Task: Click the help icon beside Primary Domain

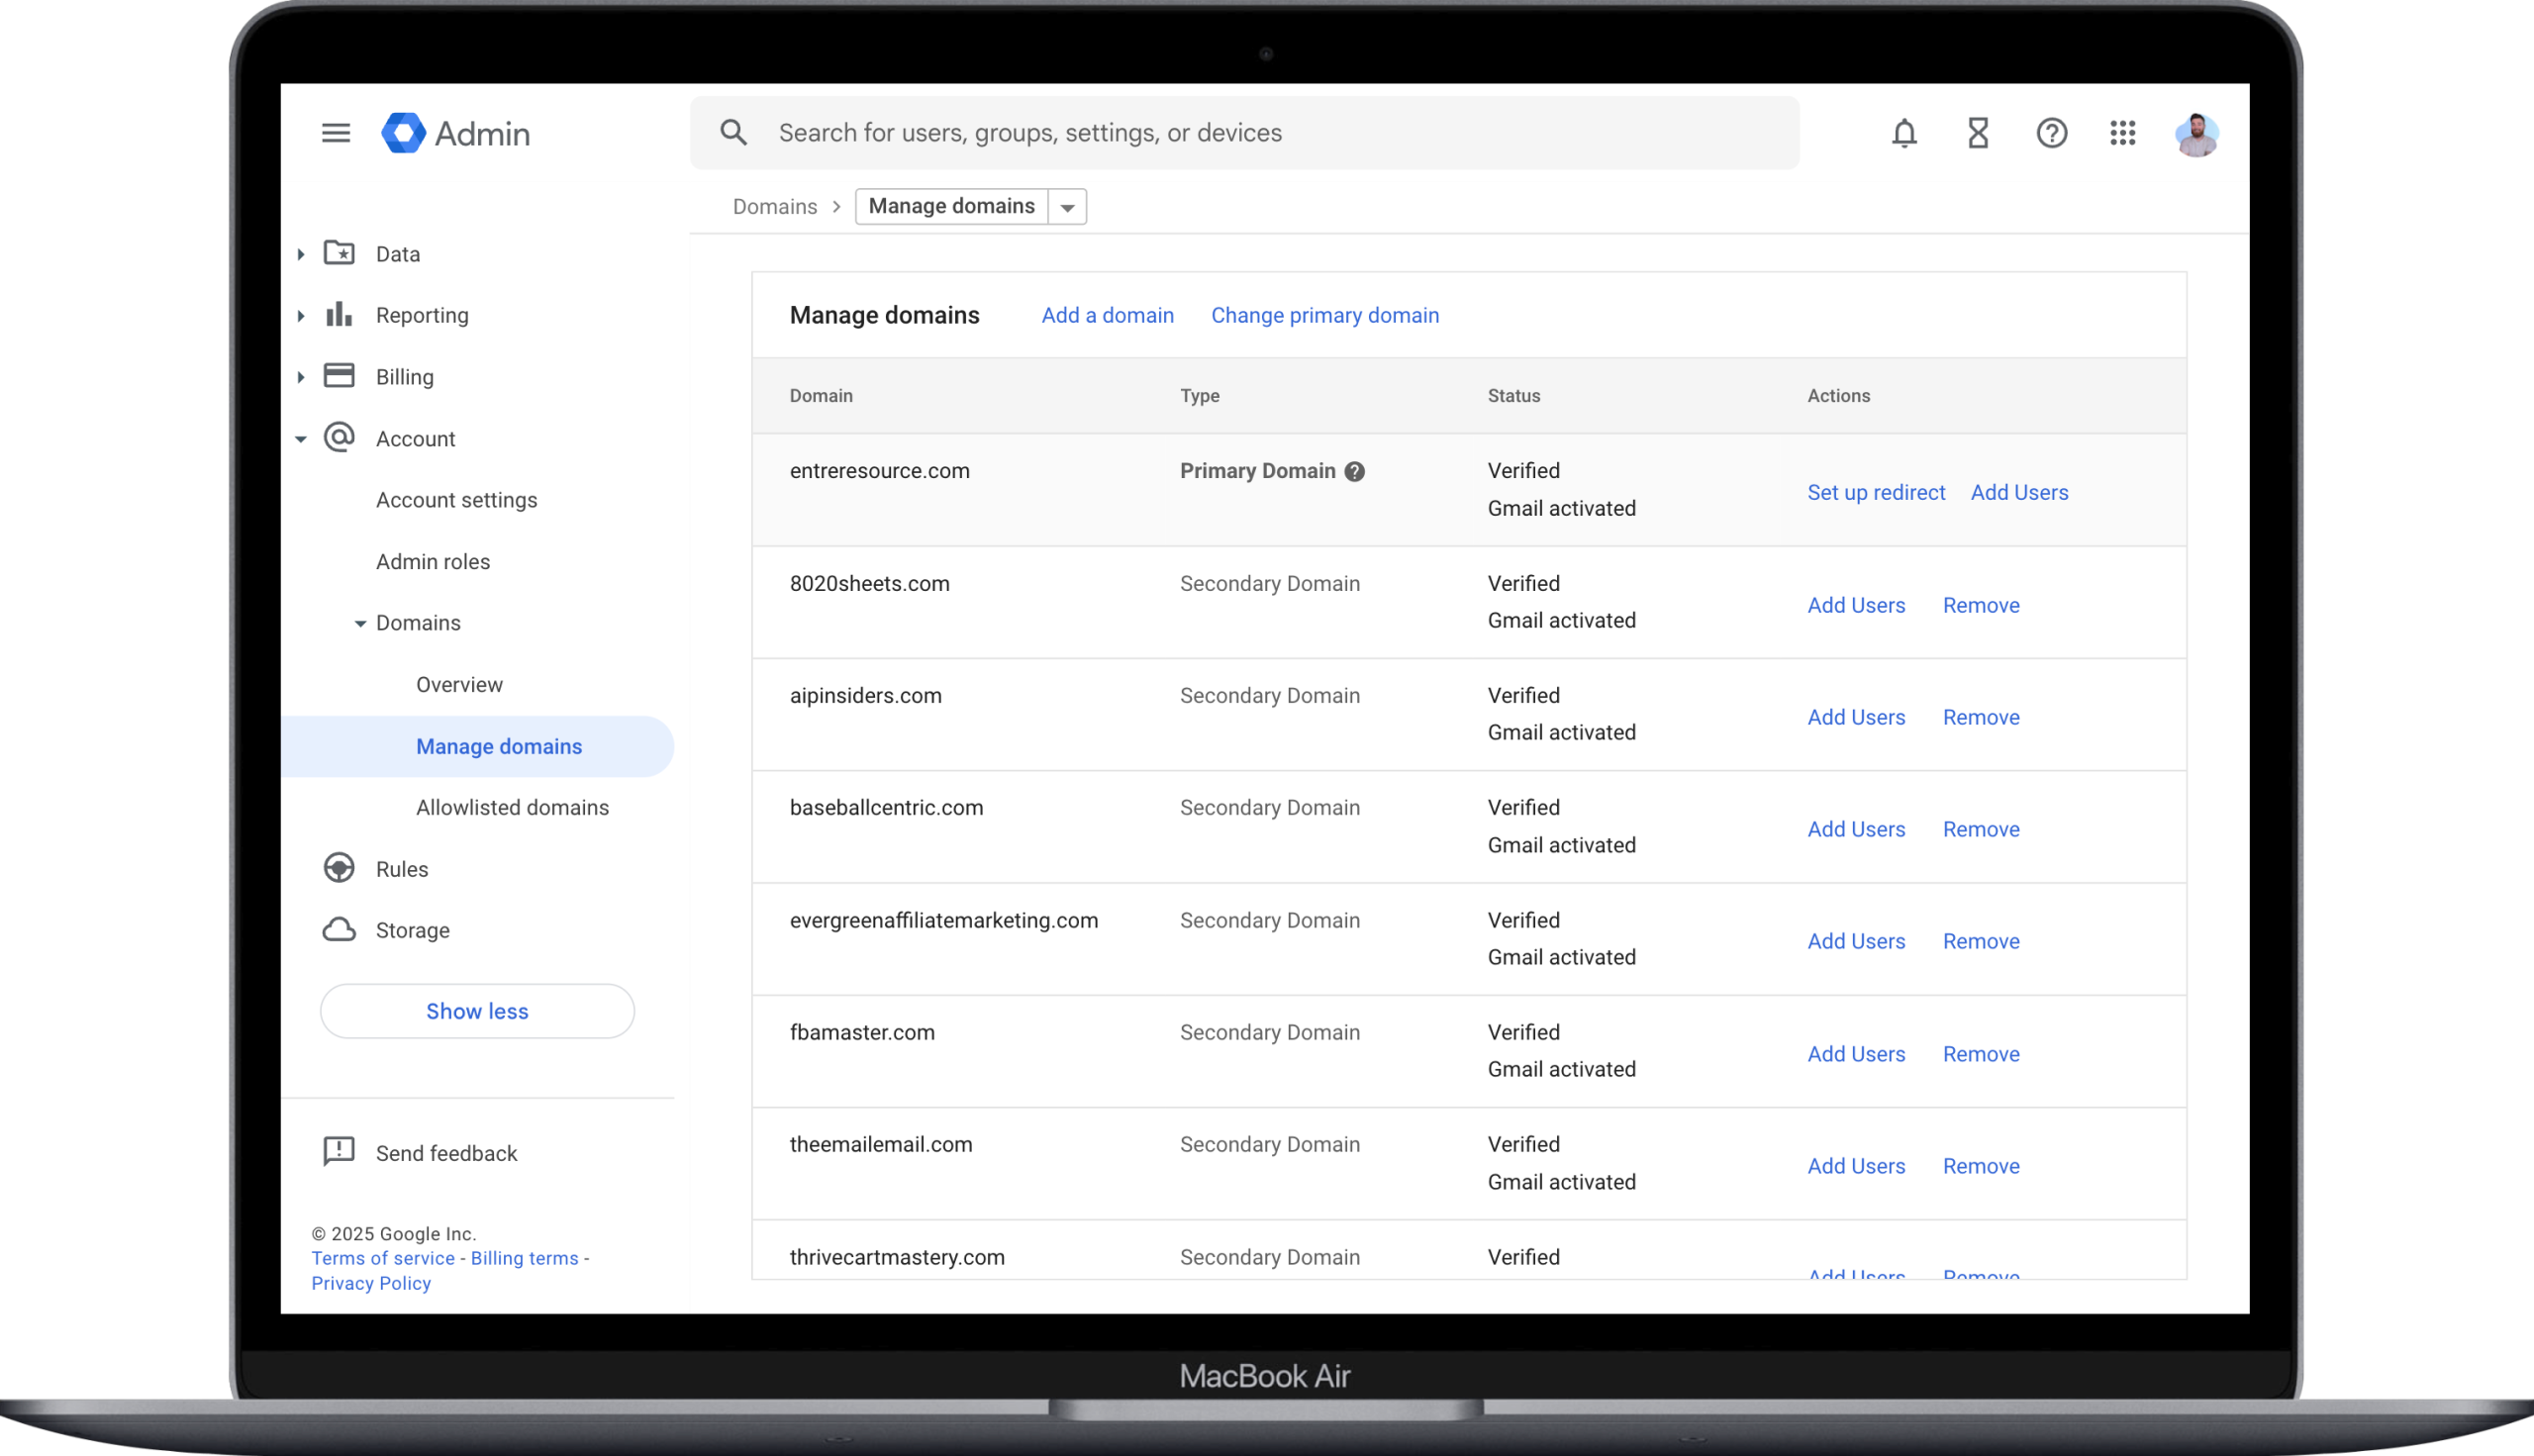Action: [x=1356, y=471]
